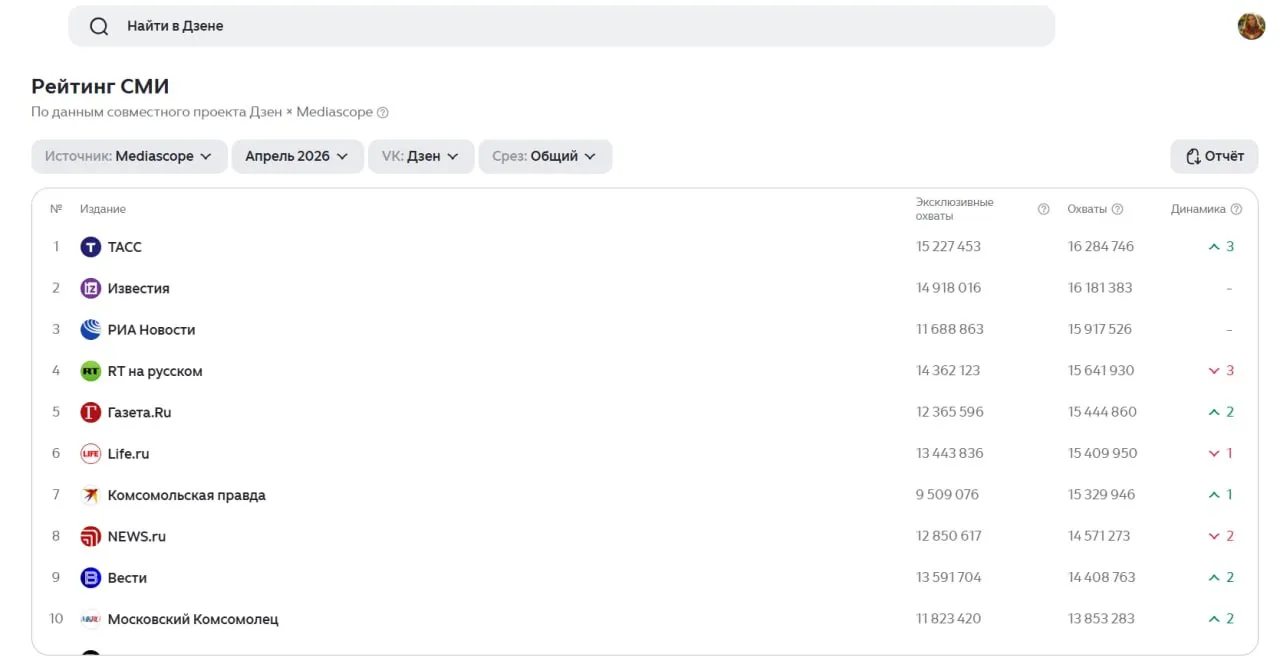Focus the 'Найти в Дзене' search field

(561, 26)
